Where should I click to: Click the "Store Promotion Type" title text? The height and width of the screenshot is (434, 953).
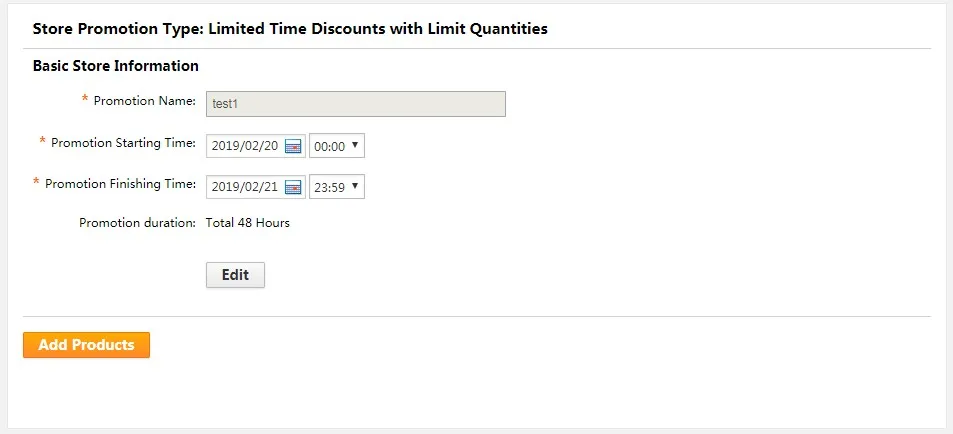115,29
